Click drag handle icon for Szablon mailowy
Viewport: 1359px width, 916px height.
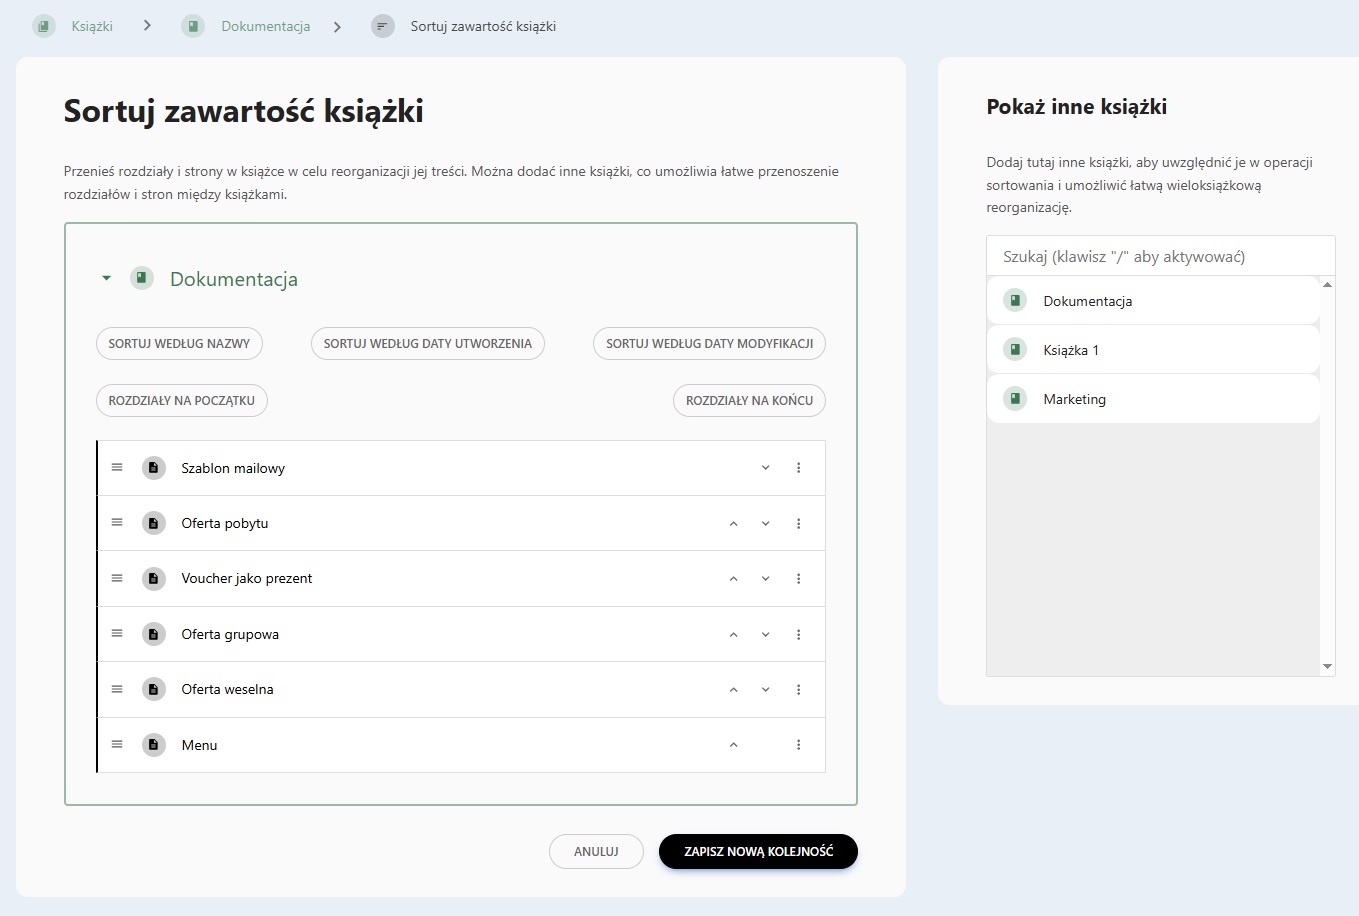coord(117,468)
